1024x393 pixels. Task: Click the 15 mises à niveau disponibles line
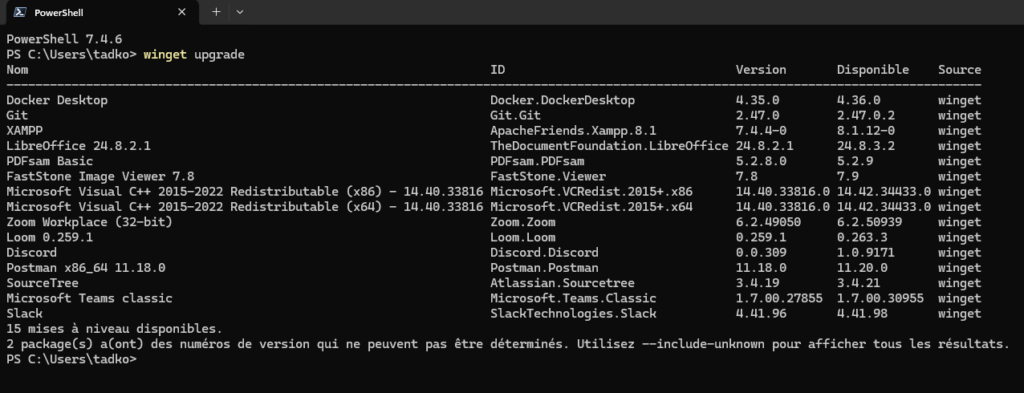coord(114,328)
